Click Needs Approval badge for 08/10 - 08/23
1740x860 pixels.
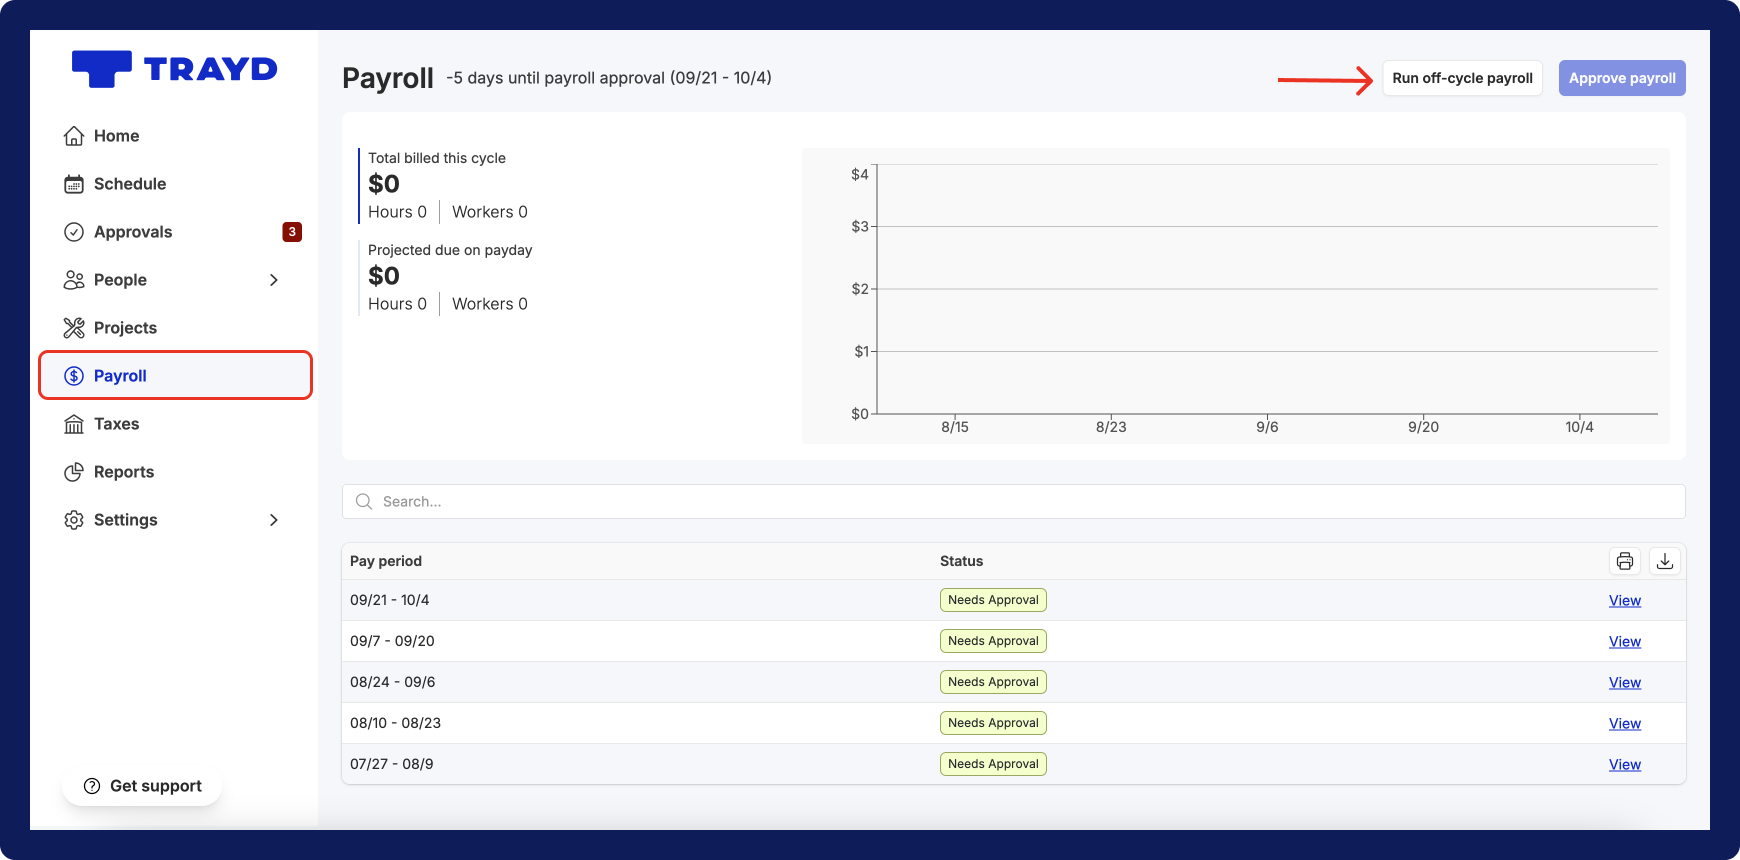coord(993,723)
